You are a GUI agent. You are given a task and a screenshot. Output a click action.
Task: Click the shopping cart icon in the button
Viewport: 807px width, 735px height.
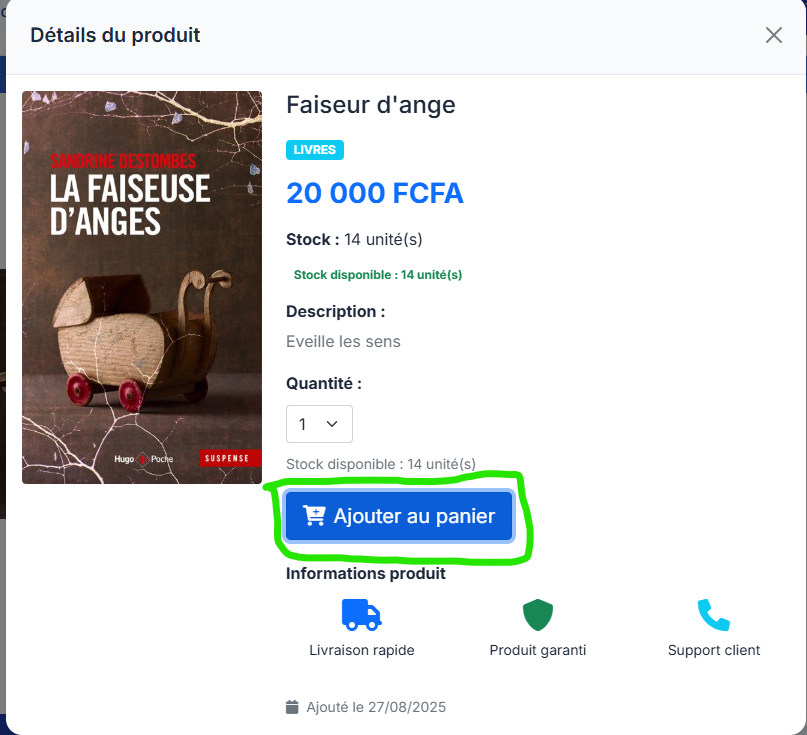tap(314, 516)
